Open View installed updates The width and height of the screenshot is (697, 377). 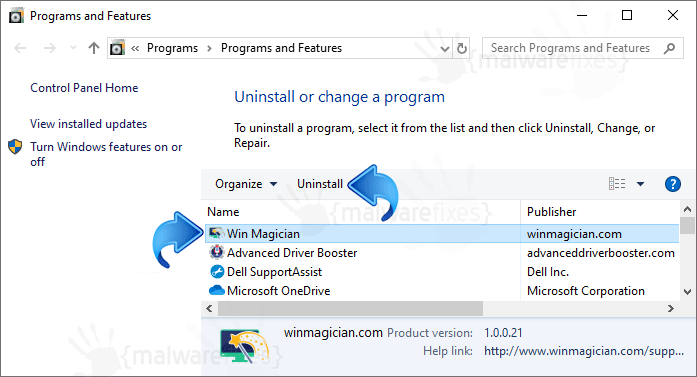[88, 124]
